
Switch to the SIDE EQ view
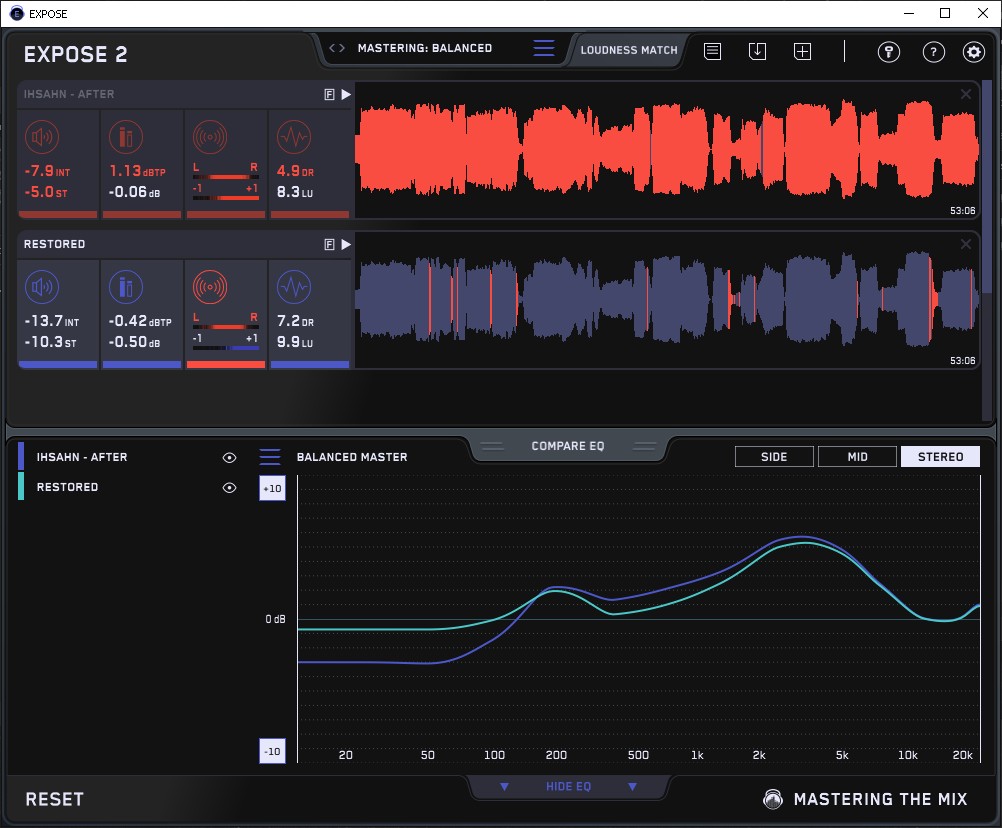774,457
